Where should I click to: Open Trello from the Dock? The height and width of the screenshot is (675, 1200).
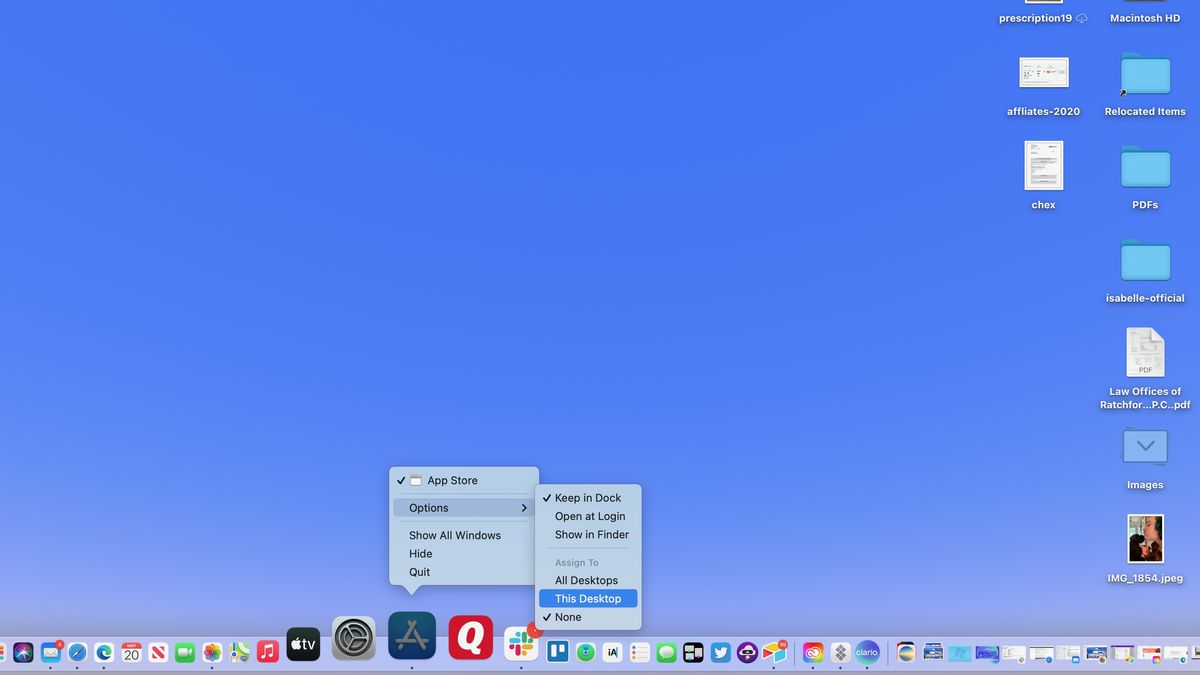[557, 652]
